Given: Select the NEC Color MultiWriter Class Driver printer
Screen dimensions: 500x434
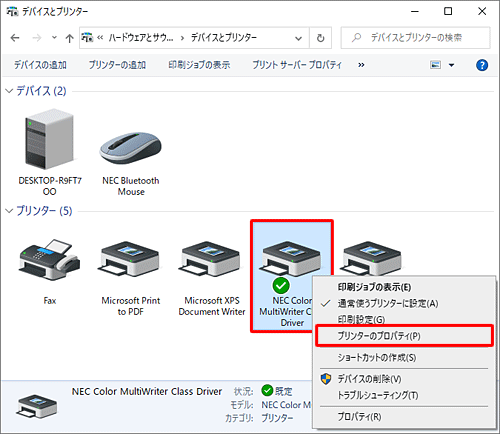Looking at the screenshot, I should click(x=292, y=276).
